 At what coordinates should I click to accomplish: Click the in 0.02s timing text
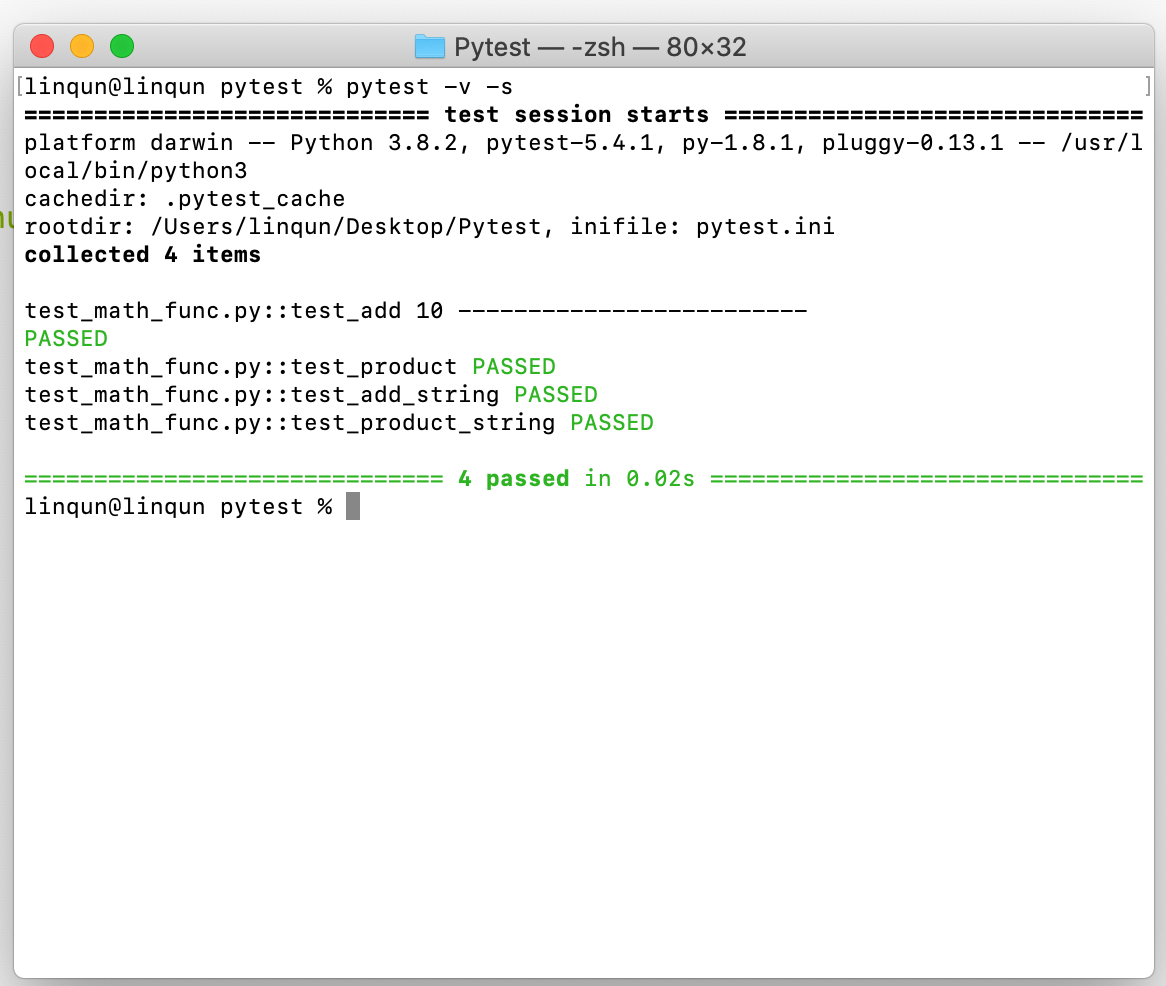(641, 478)
